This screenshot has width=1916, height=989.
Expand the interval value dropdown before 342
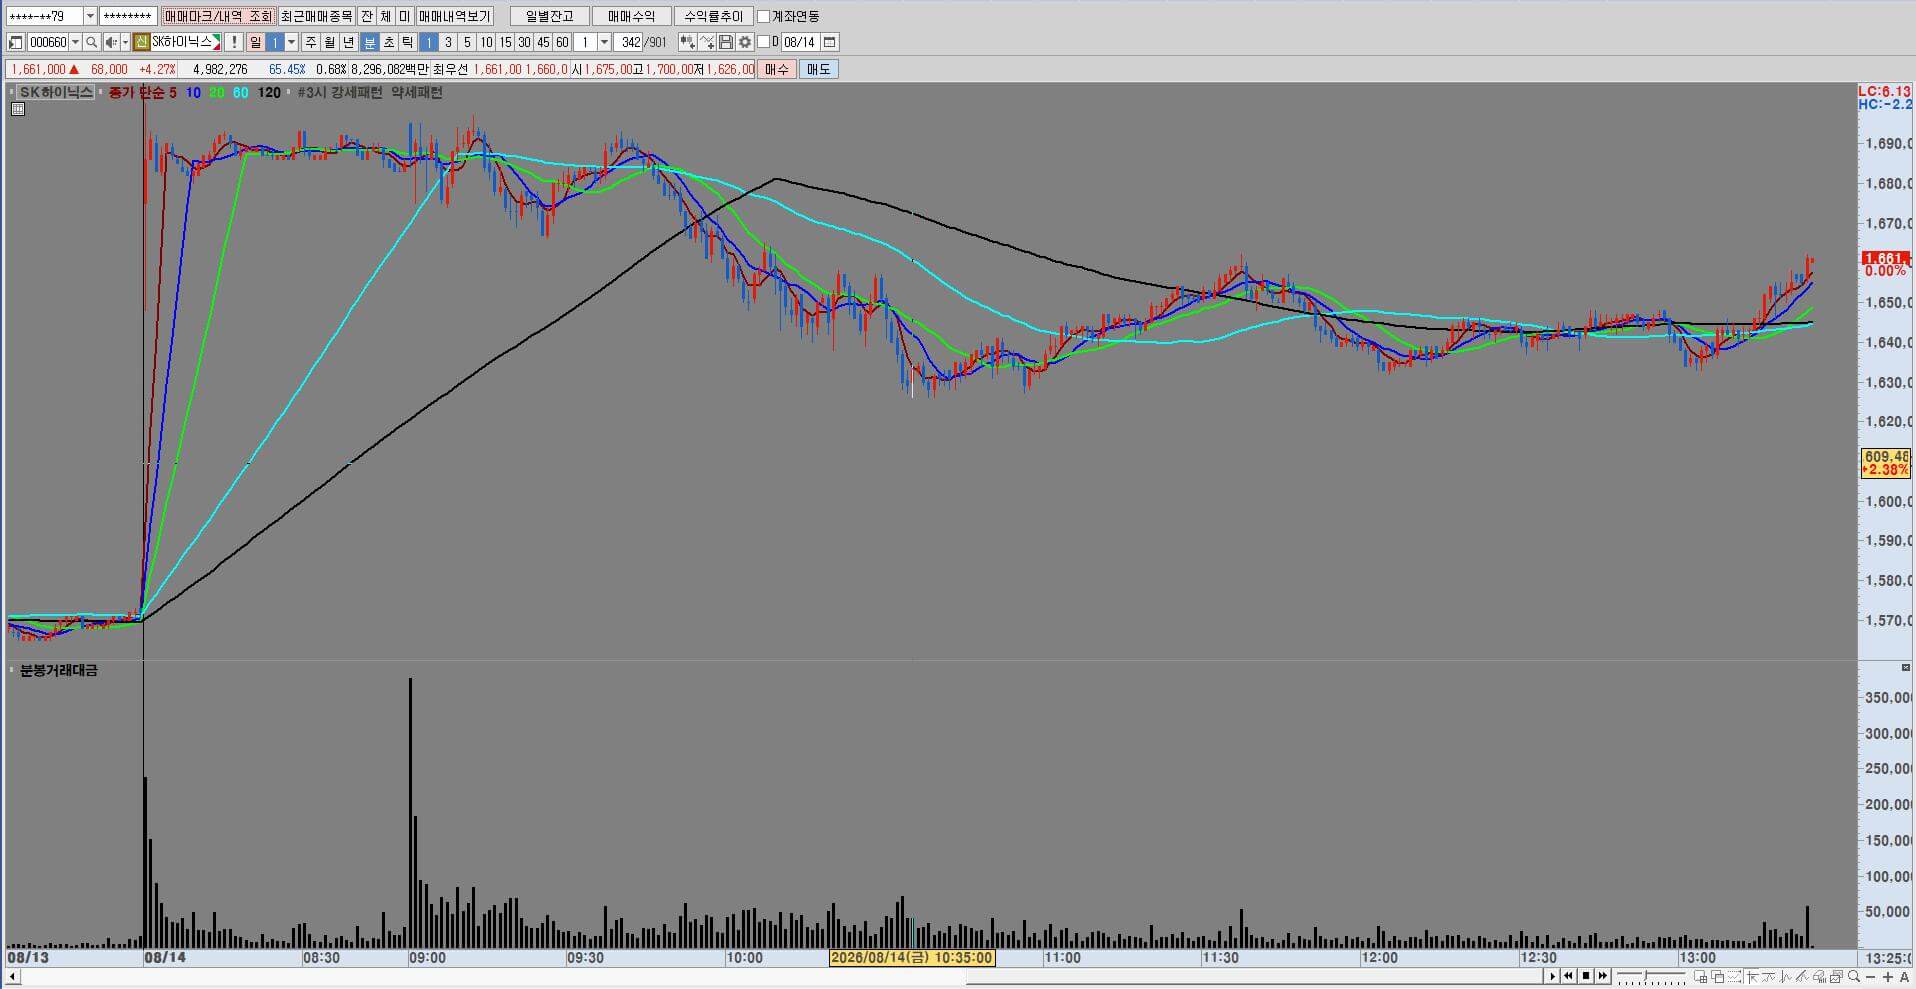tap(603, 42)
